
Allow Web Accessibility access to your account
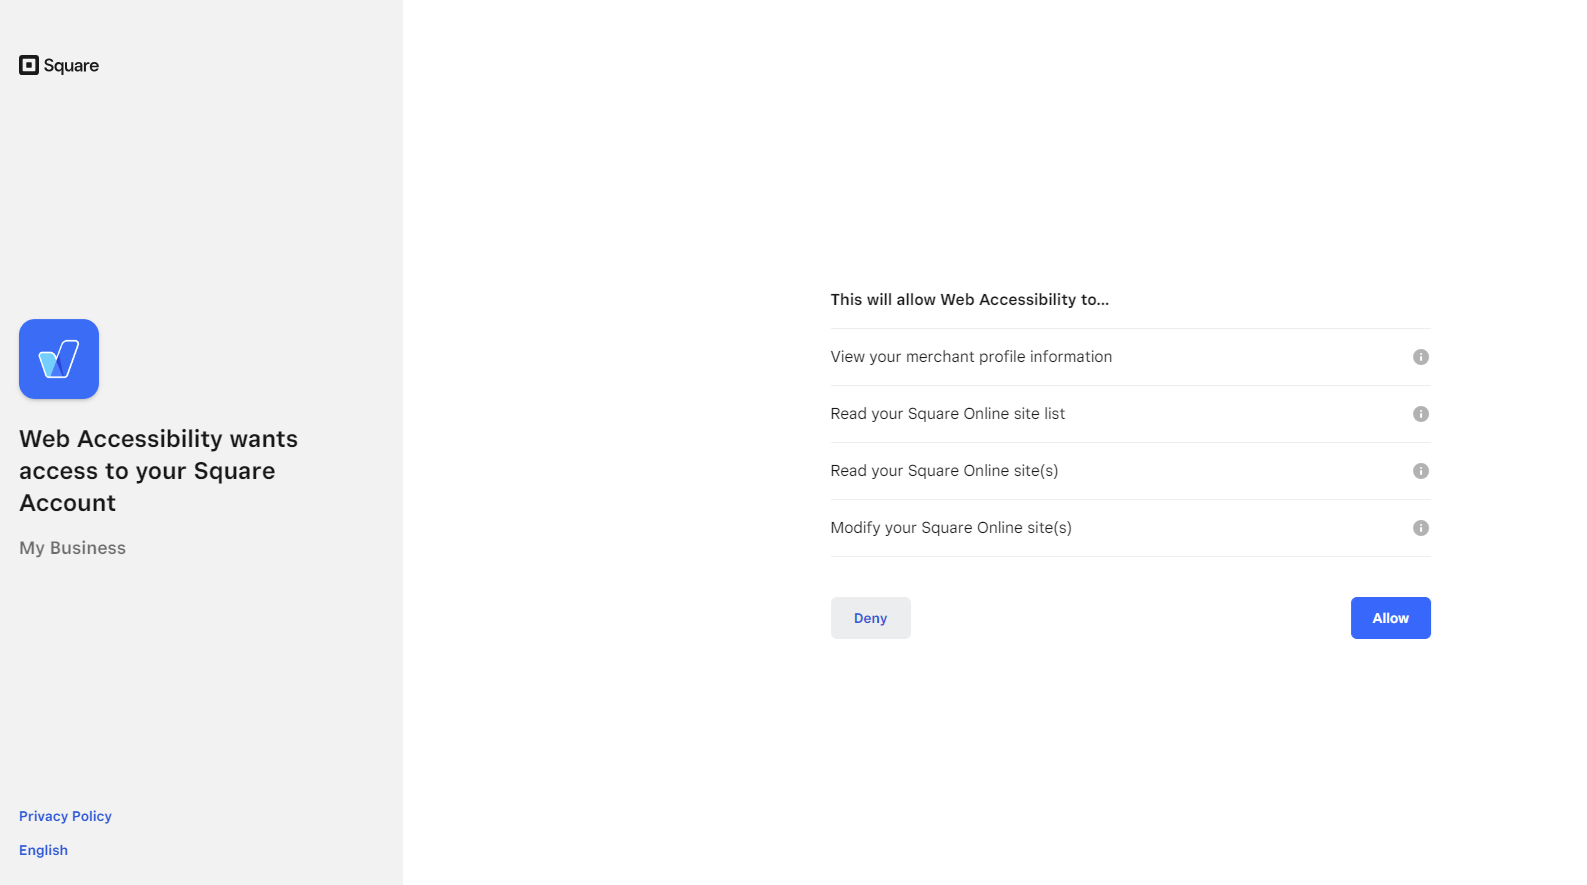coord(1390,618)
